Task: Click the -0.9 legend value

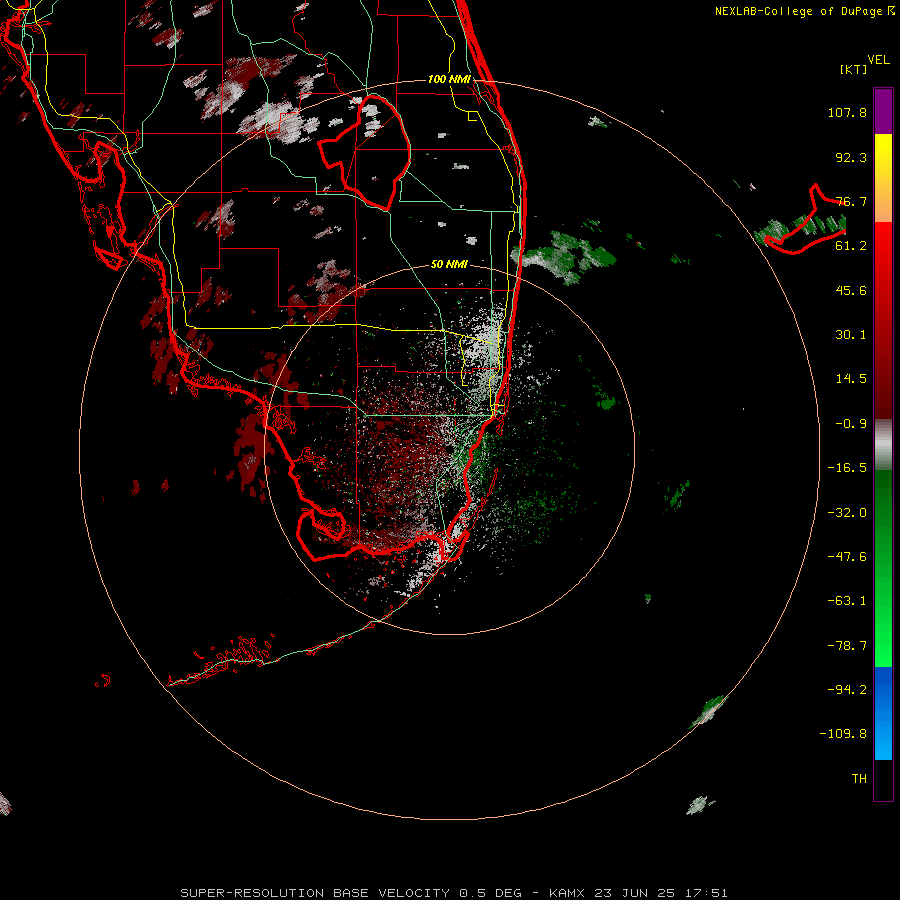Action: tap(851, 424)
